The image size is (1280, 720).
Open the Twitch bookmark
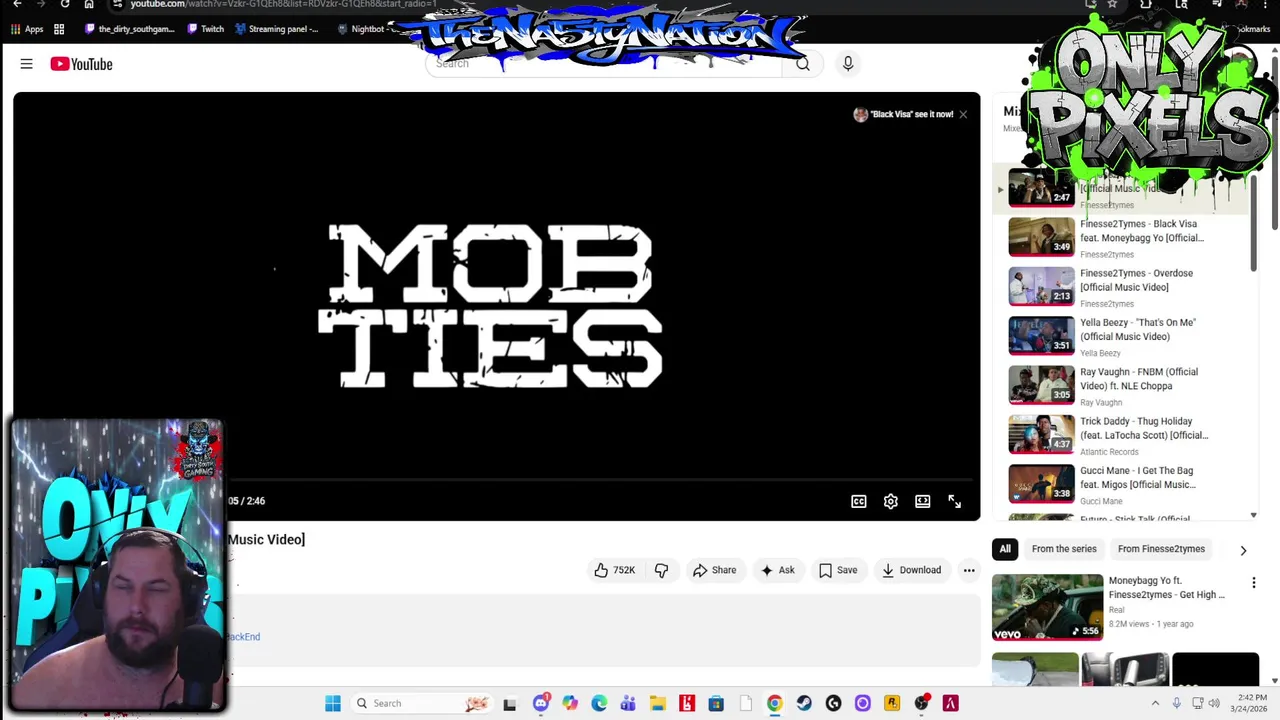[x=205, y=29]
